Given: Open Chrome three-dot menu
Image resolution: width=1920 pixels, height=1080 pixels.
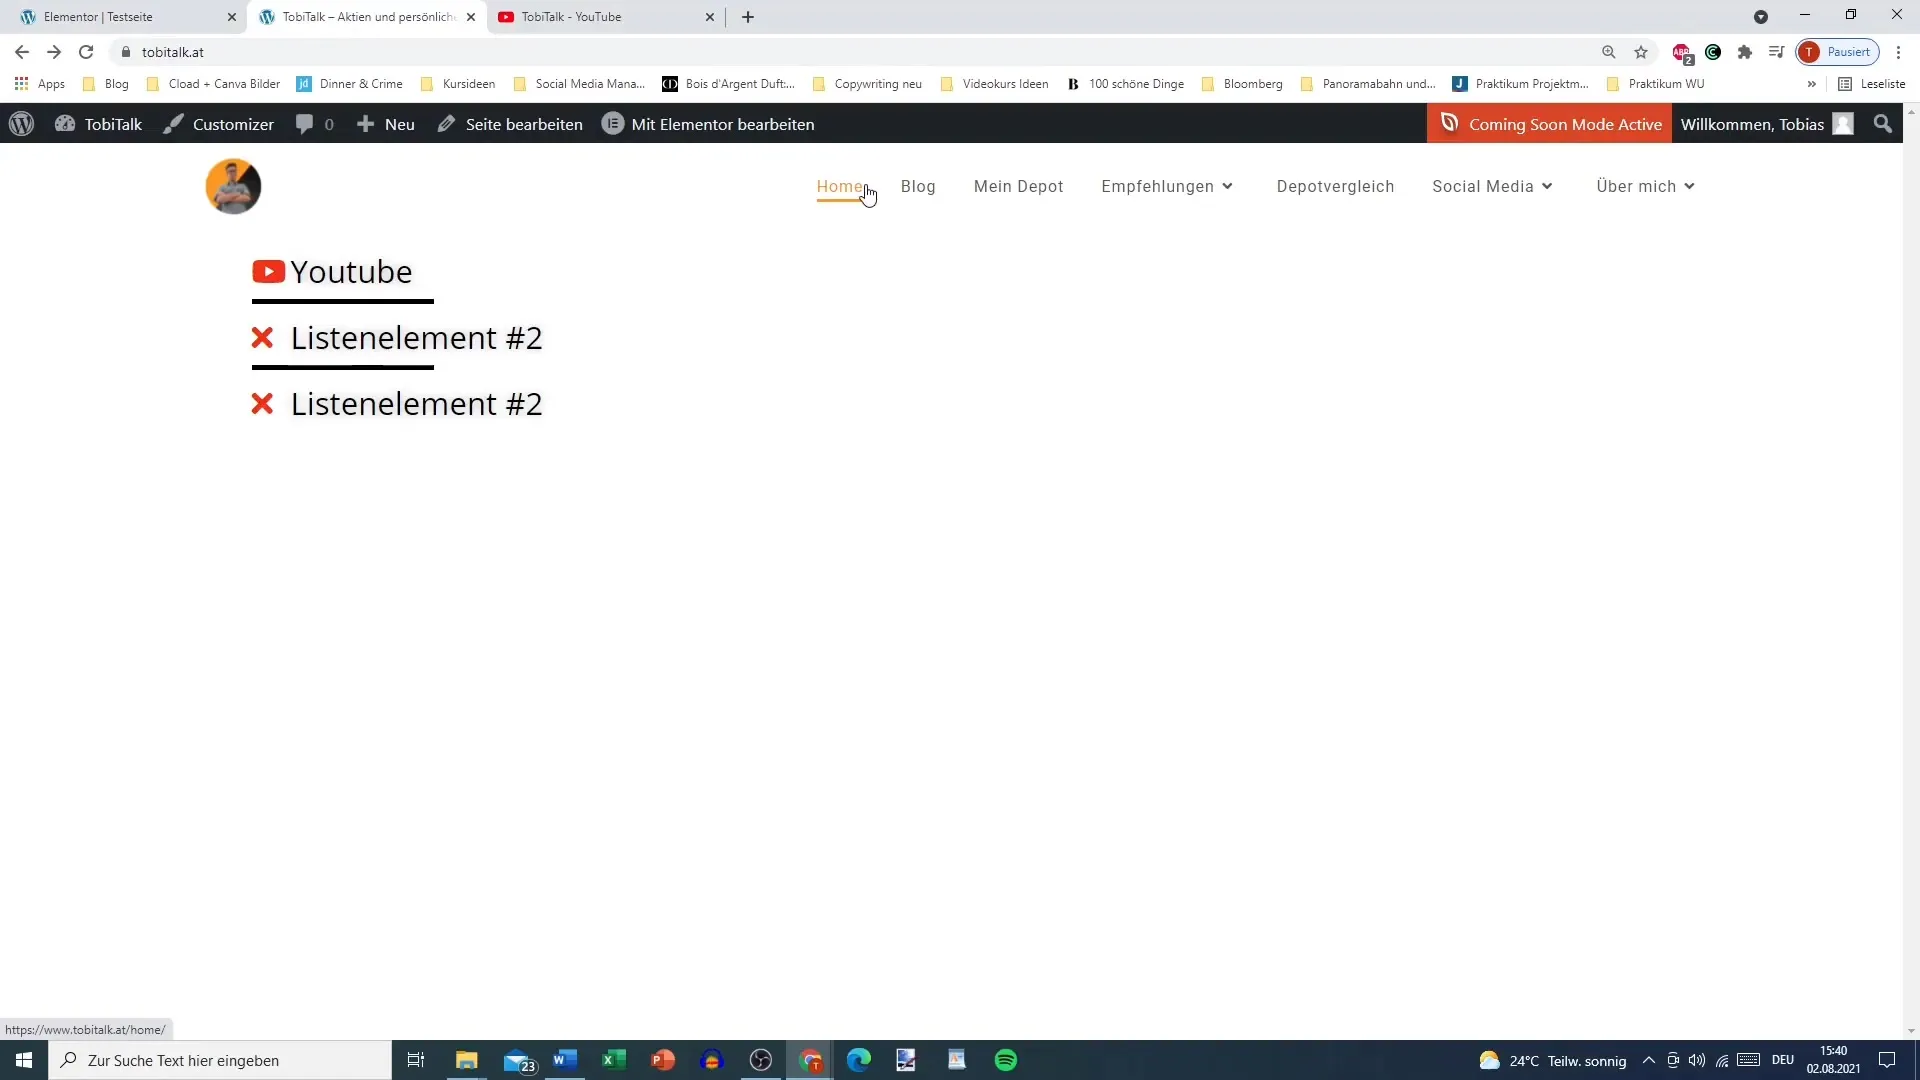Looking at the screenshot, I should point(1898,52).
